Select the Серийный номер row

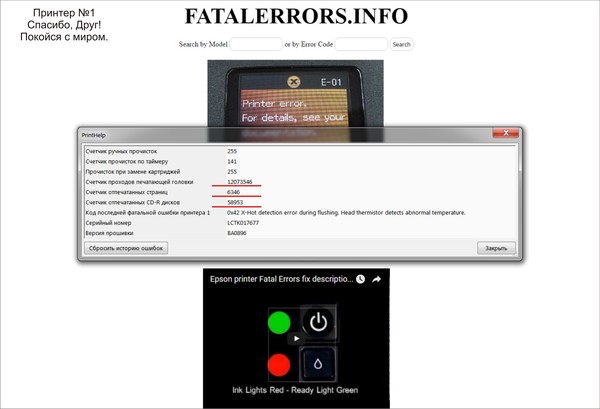300,222
